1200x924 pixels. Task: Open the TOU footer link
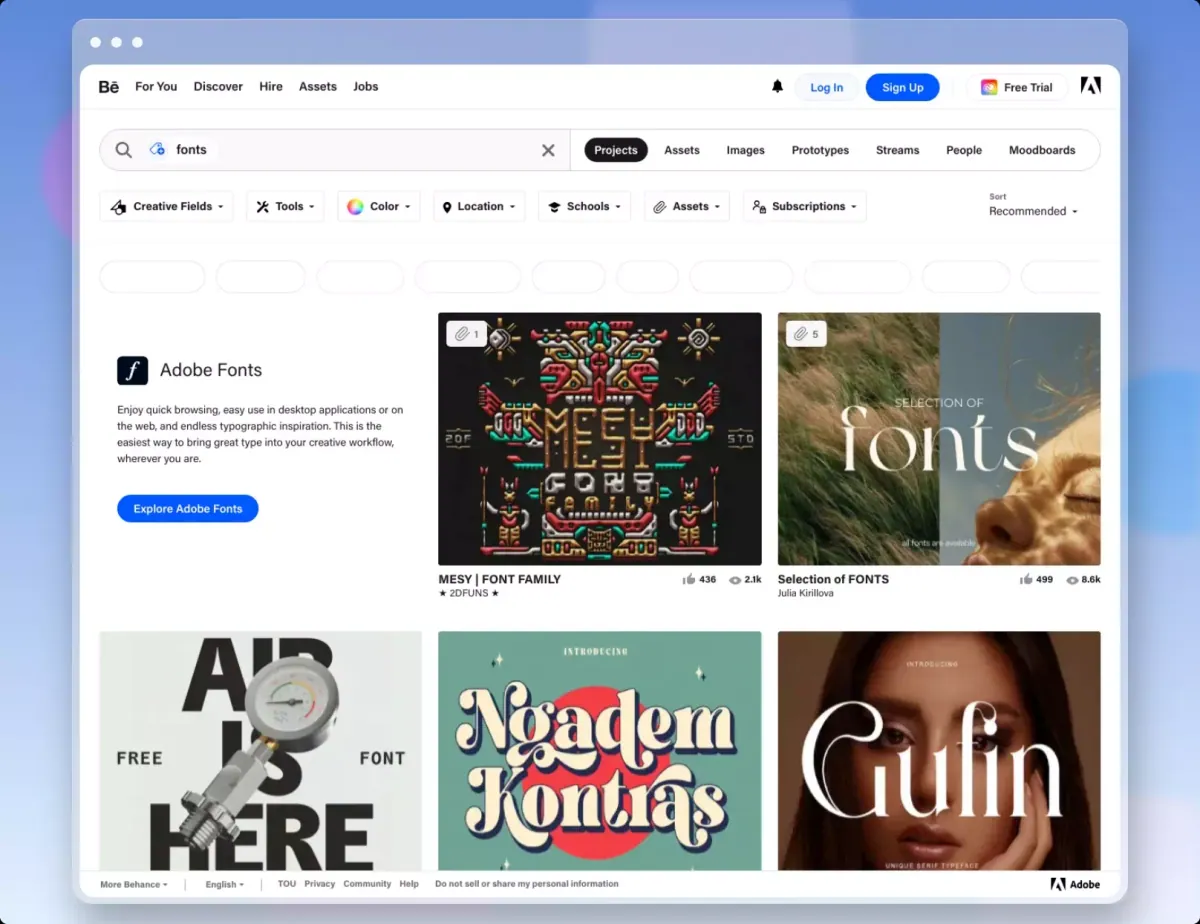287,884
